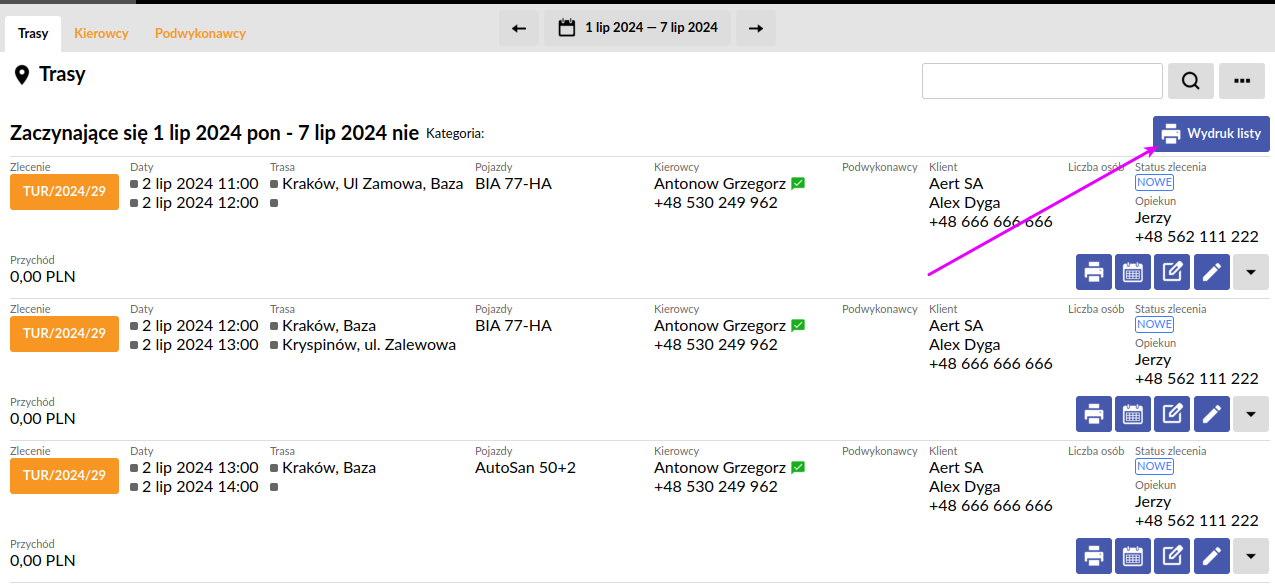The height and width of the screenshot is (586, 1275).
Task: Open calendar icon for the first route row
Action: click(x=1133, y=272)
